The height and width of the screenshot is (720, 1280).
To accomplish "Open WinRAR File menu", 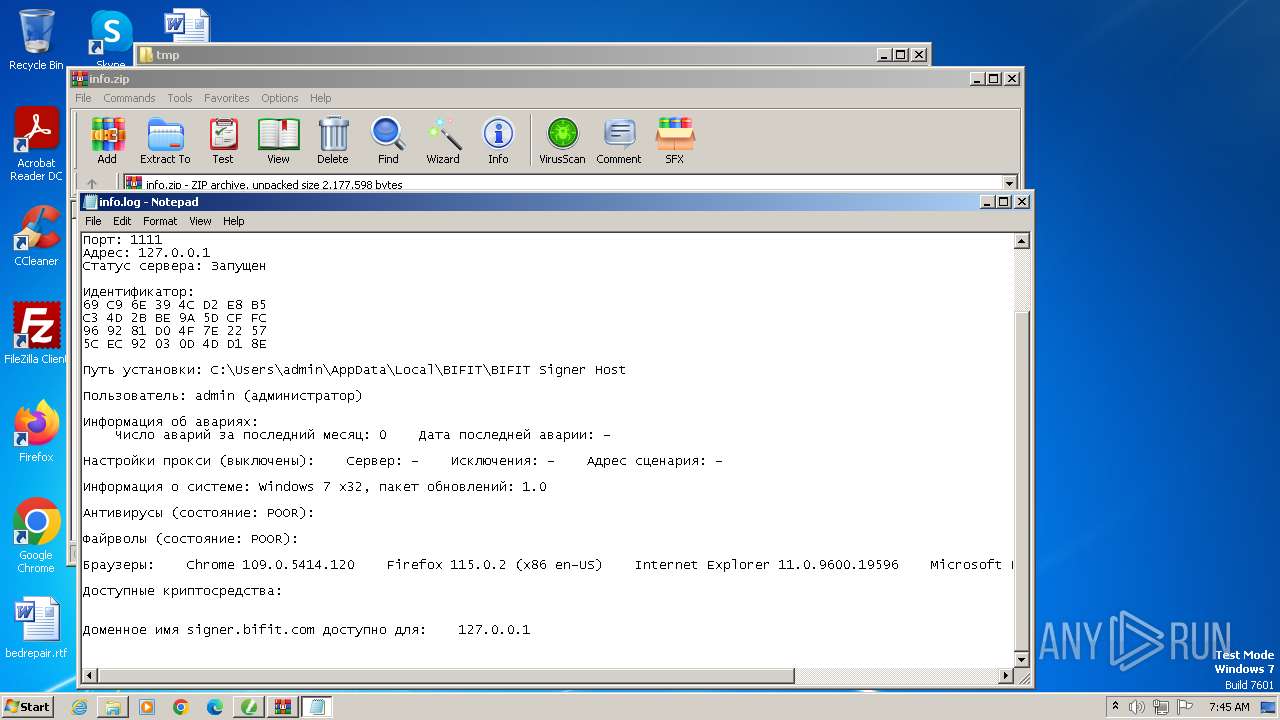I will (84, 98).
